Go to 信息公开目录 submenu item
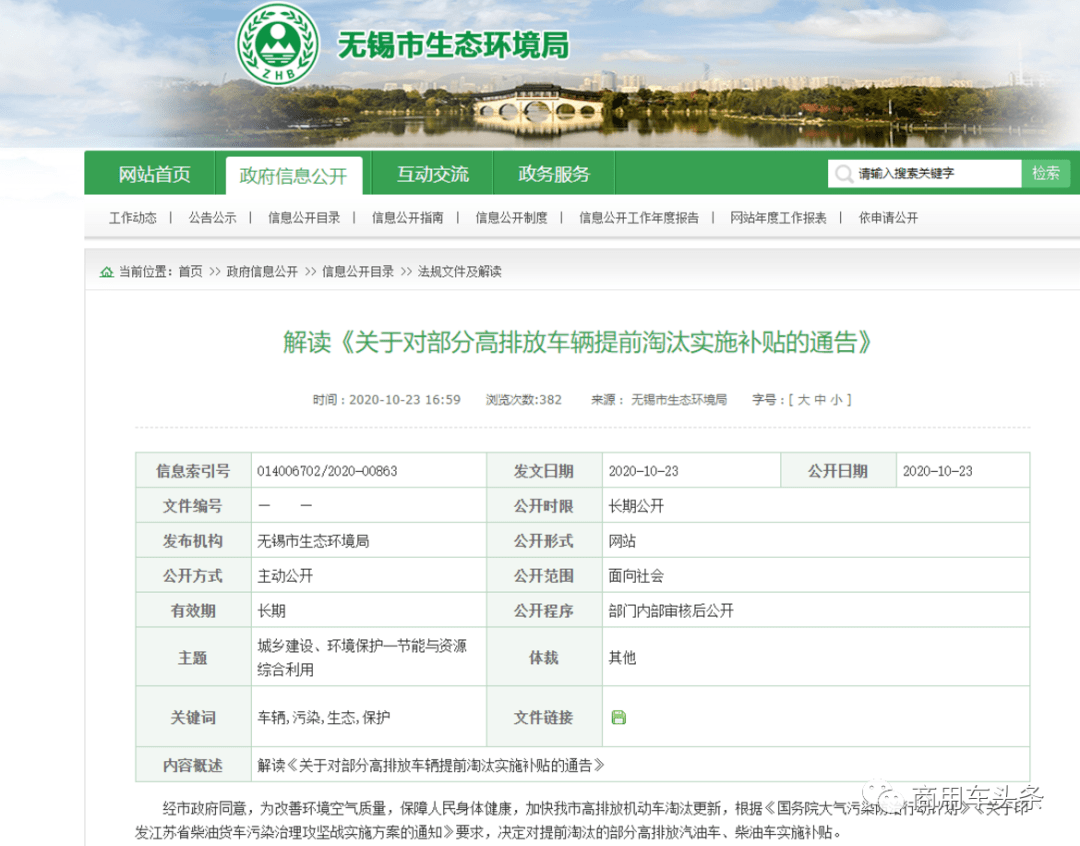 [x=304, y=218]
